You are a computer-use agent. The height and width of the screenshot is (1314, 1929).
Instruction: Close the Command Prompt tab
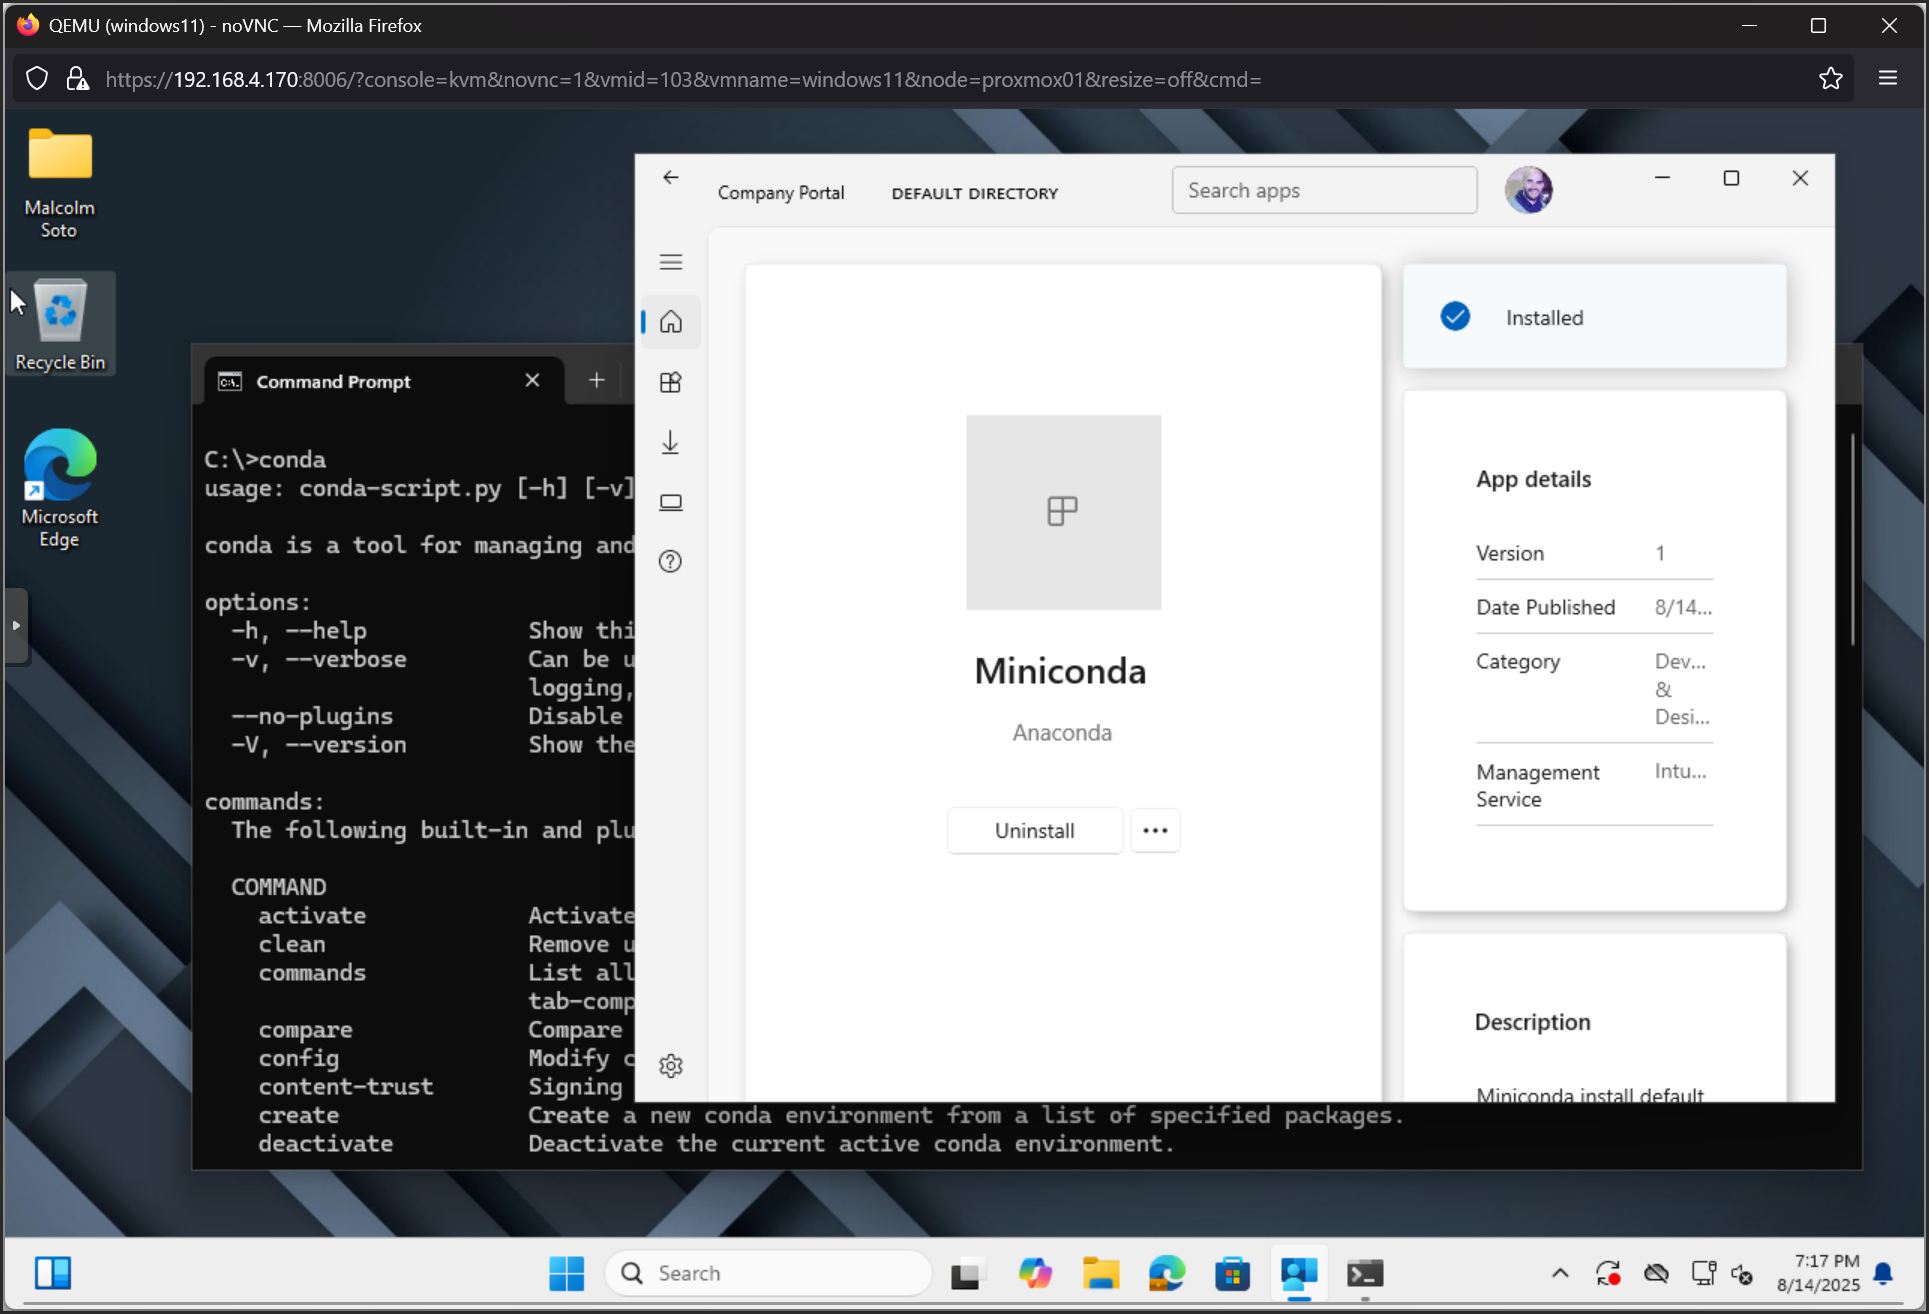coord(532,380)
